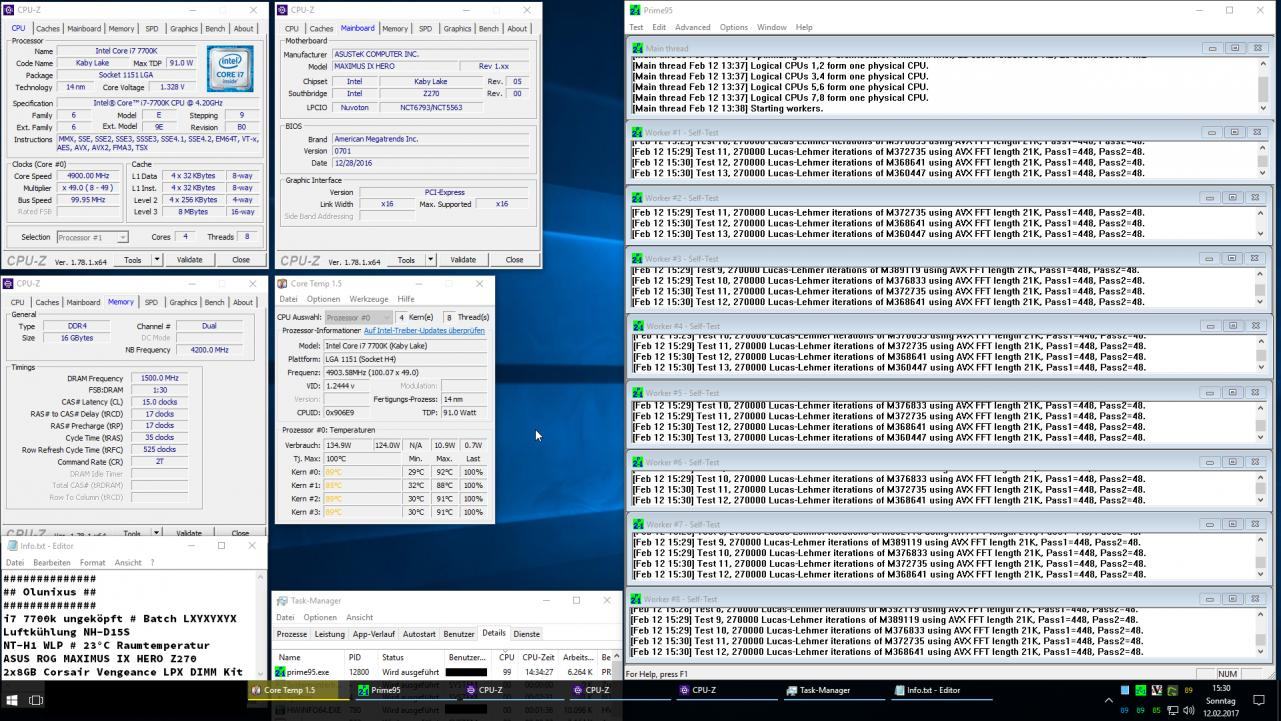The width and height of the screenshot is (1281, 721).
Task: Click Core Temp title bar icon
Action: (283, 284)
